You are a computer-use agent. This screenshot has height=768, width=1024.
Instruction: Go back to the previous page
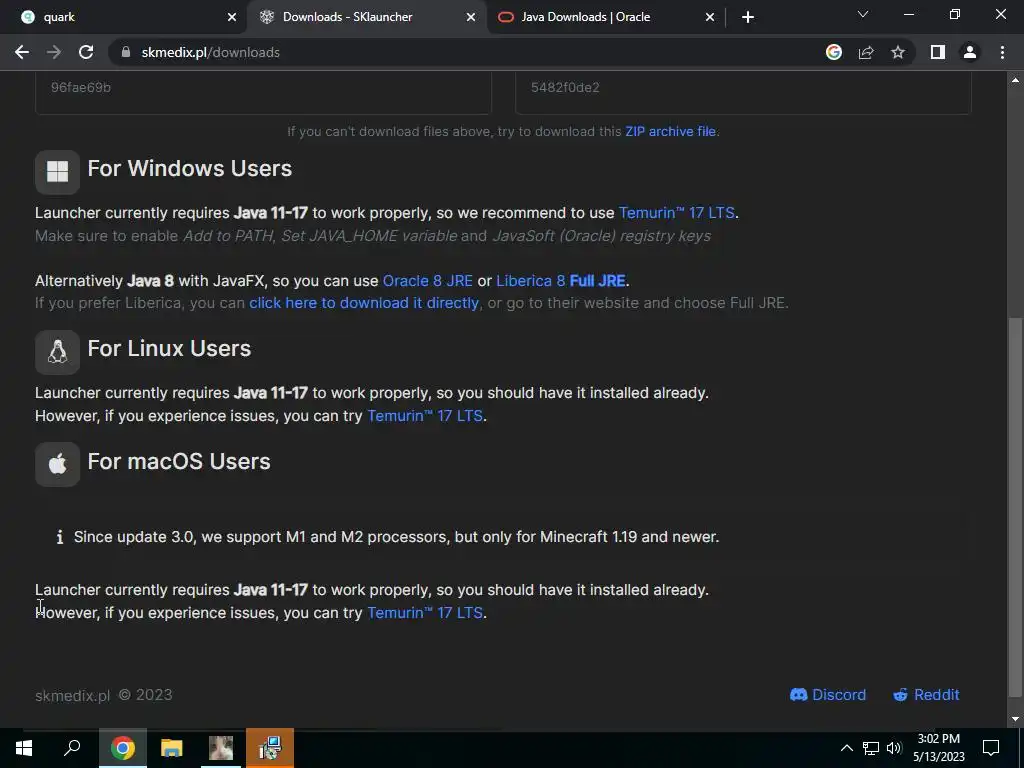22,52
